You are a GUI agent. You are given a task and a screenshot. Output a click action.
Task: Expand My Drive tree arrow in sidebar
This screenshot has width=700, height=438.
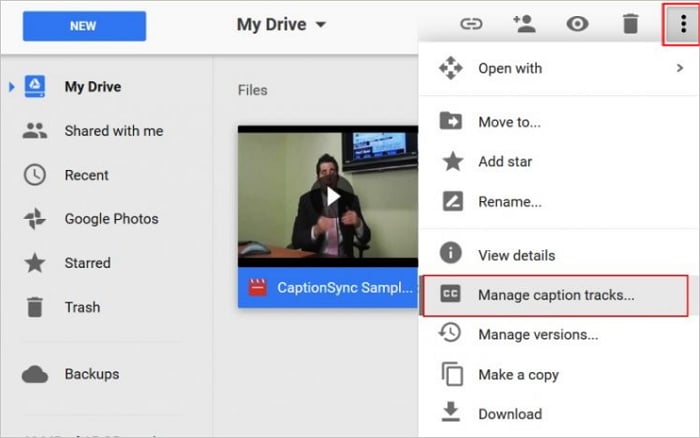[11, 87]
